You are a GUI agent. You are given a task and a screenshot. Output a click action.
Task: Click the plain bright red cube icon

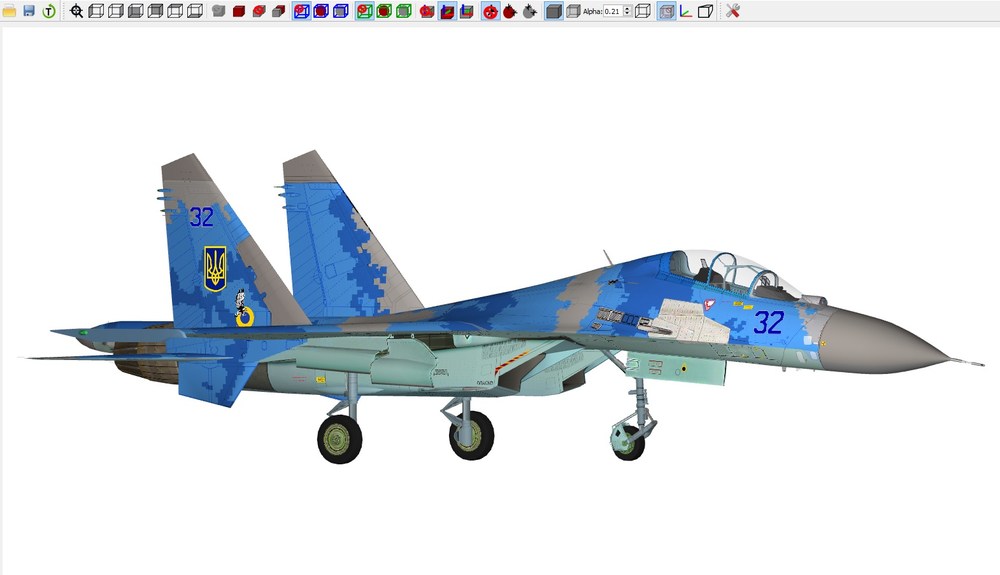(239, 11)
